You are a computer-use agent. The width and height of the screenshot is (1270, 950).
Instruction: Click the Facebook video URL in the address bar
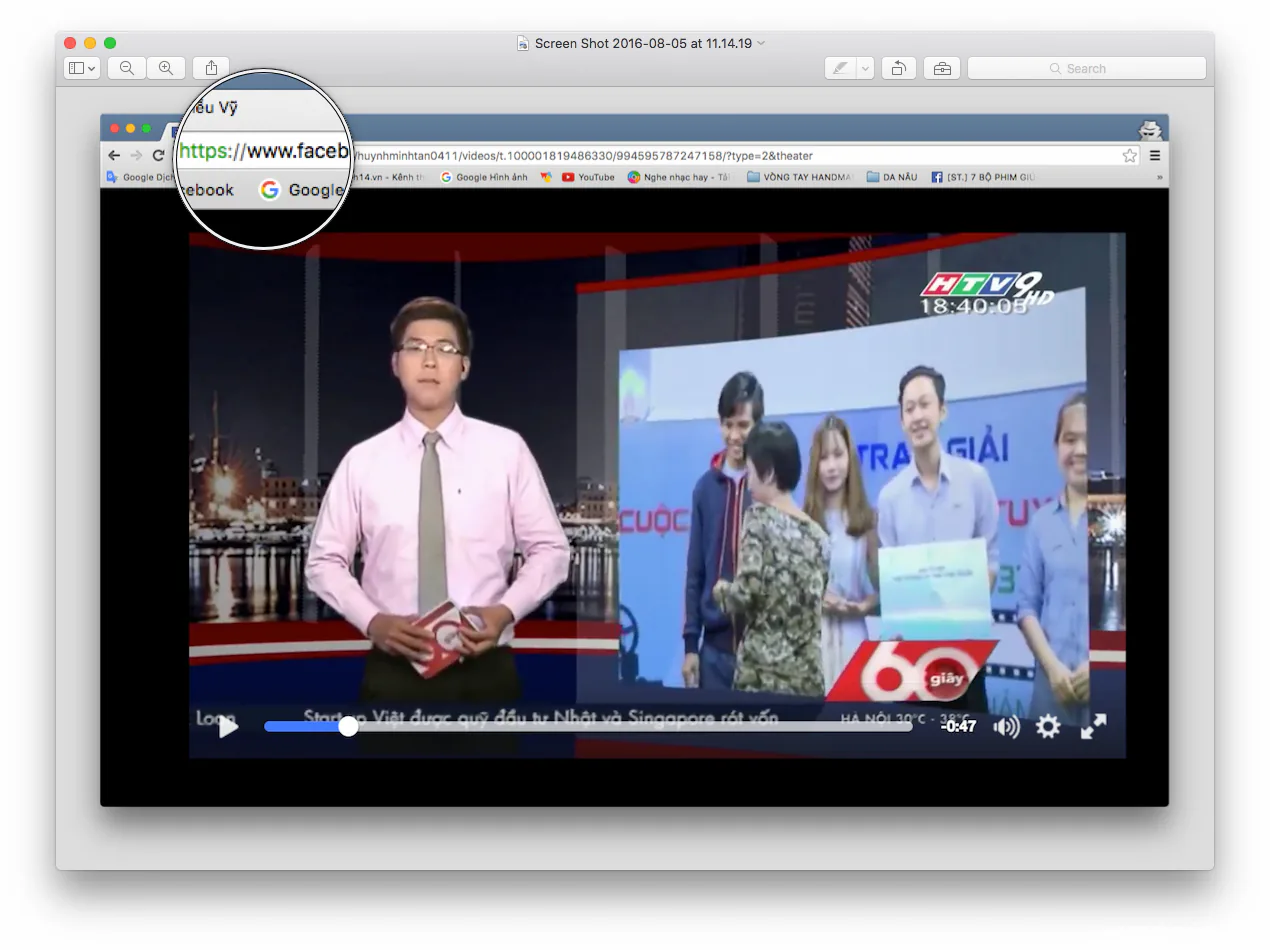coord(583,155)
